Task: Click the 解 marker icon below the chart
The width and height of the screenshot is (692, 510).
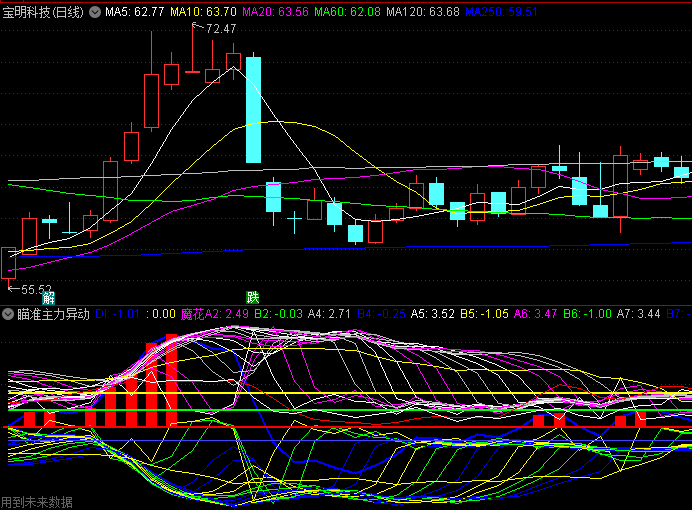Action: (x=49, y=298)
